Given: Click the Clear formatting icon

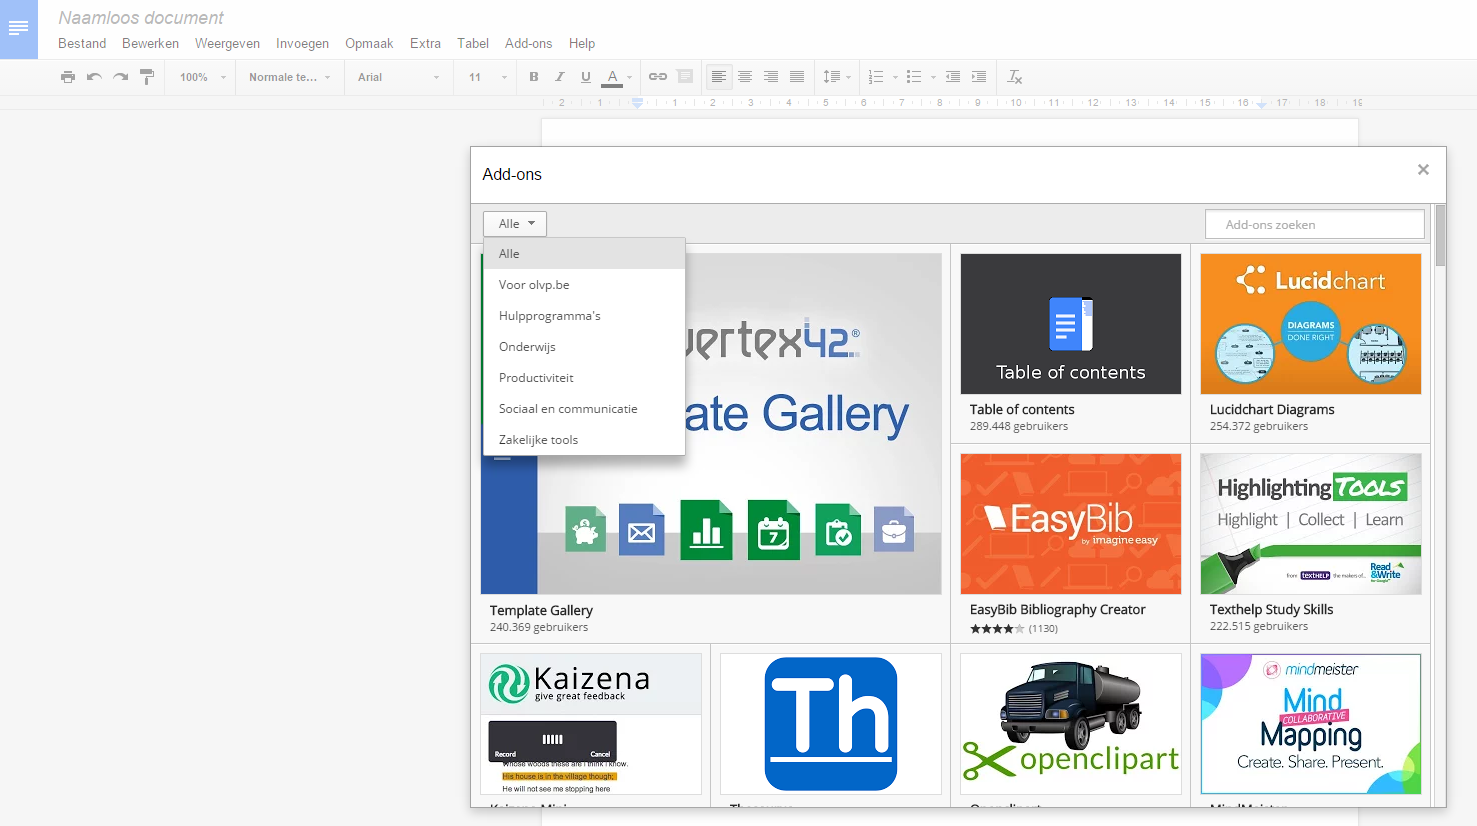Looking at the screenshot, I should (1015, 77).
